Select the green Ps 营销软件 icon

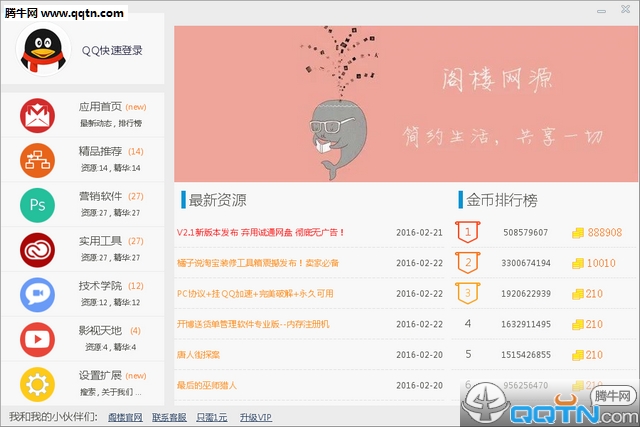click(x=38, y=205)
